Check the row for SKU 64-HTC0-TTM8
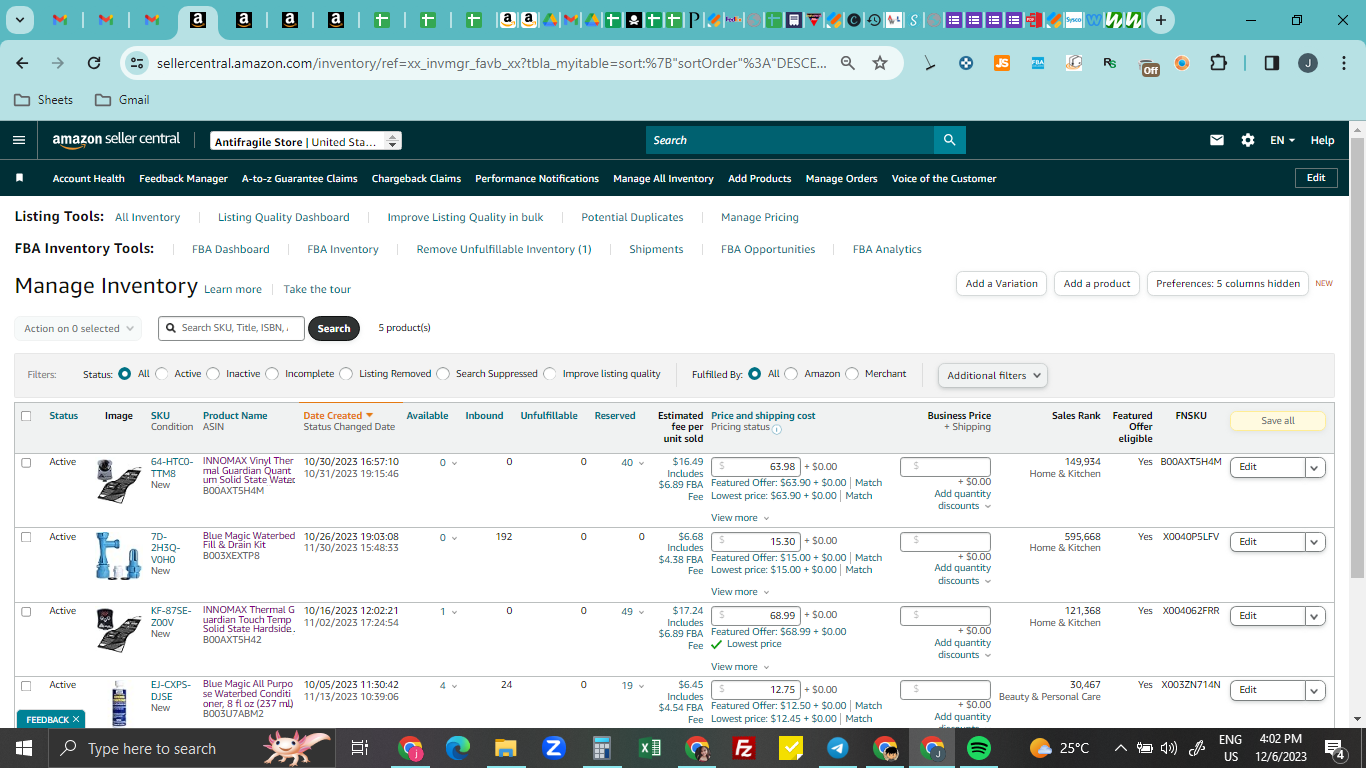 pos(26,463)
